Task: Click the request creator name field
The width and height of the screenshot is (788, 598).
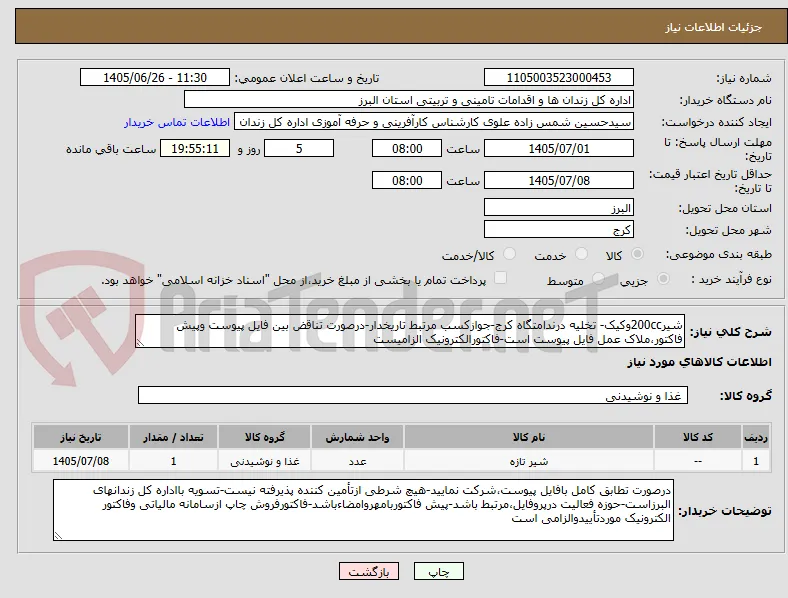Action: point(434,122)
